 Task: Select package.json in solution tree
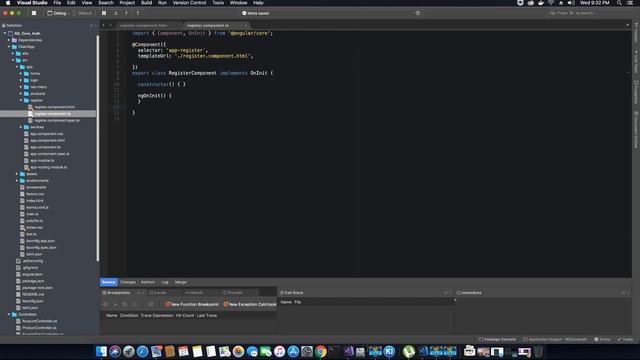[33, 281]
